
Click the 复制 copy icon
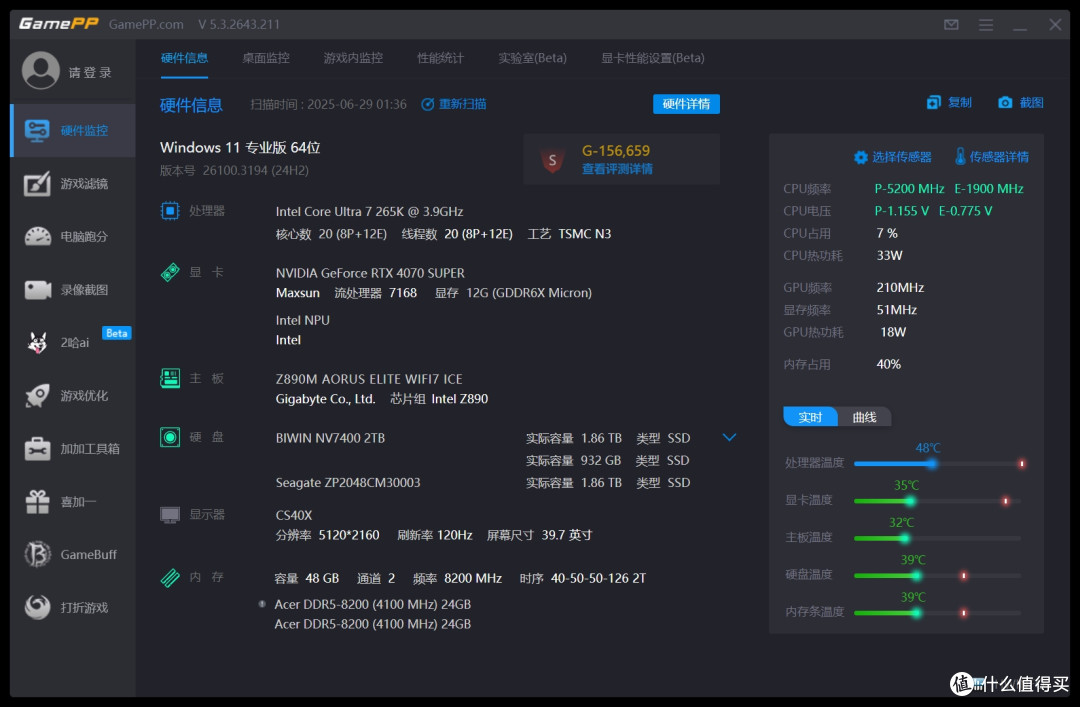point(933,103)
